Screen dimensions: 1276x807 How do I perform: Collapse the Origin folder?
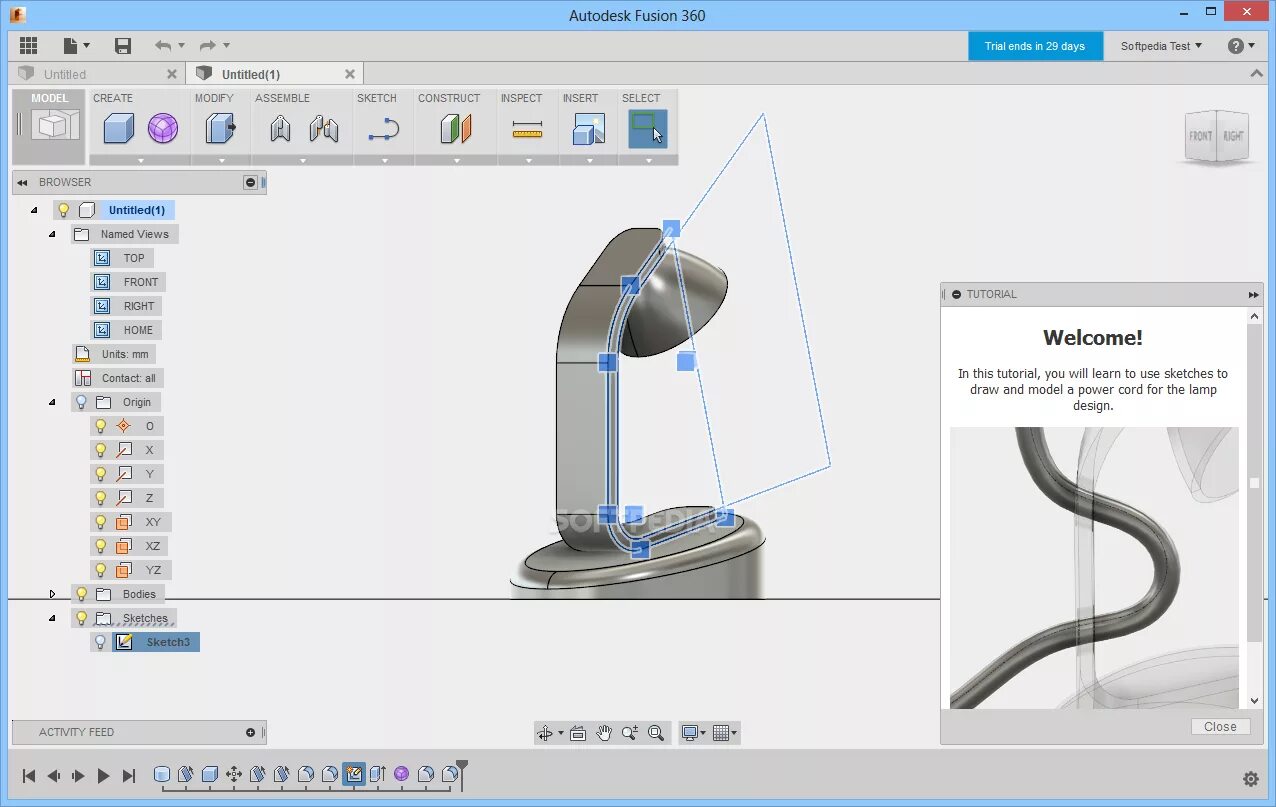tap(53, 402)
